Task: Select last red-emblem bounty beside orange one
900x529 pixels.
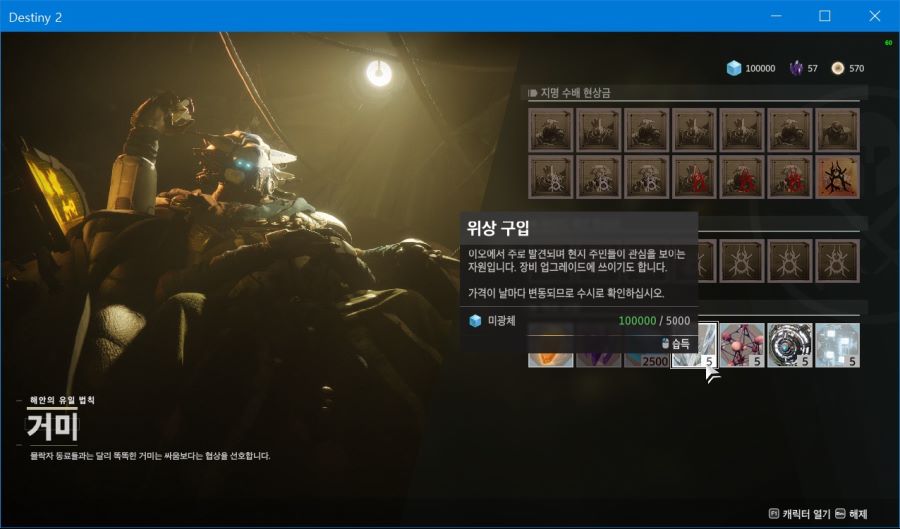Action: pyautogui.click(x=790, y=177)
